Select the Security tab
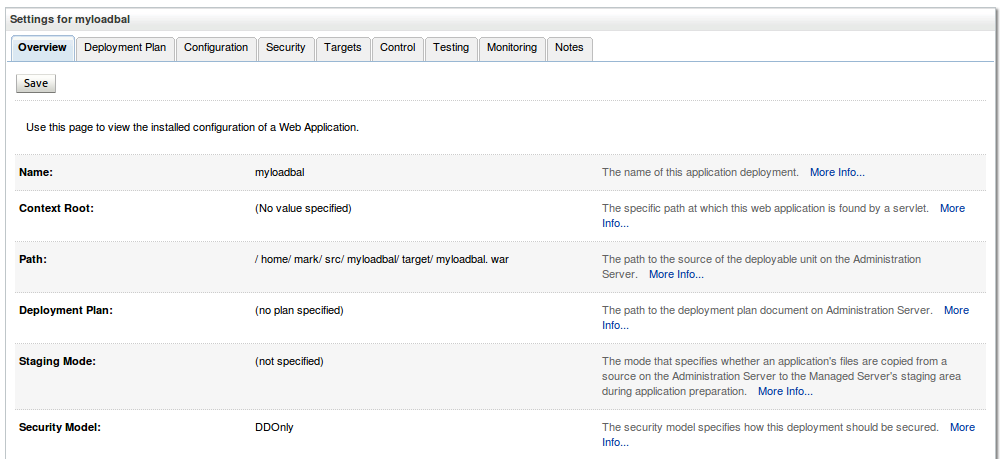 (x=285, y=48)
